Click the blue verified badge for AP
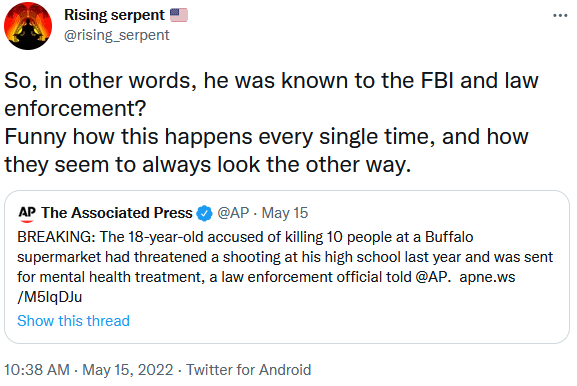 coord(205,213)
